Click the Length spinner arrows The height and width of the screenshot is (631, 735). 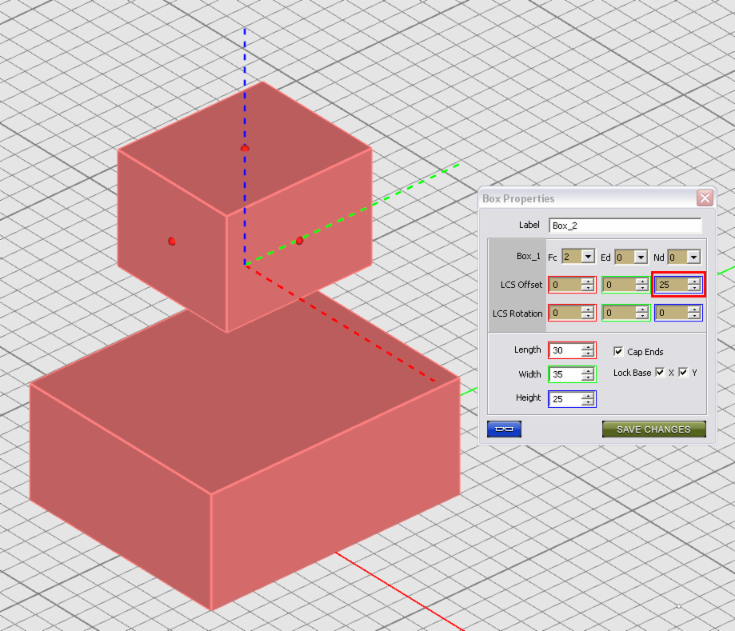click(x=588, y=350)
